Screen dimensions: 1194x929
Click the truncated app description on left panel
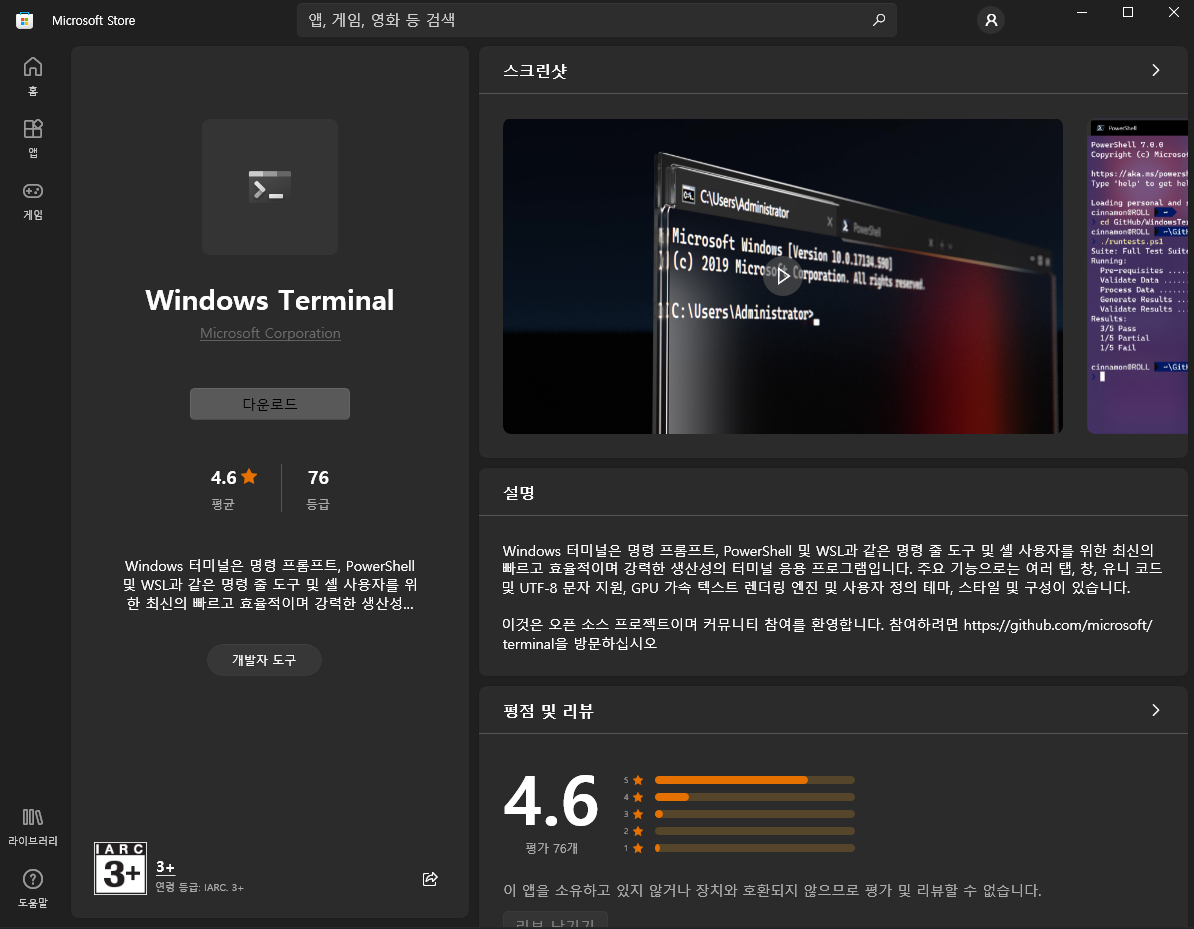tap(270, 585)
